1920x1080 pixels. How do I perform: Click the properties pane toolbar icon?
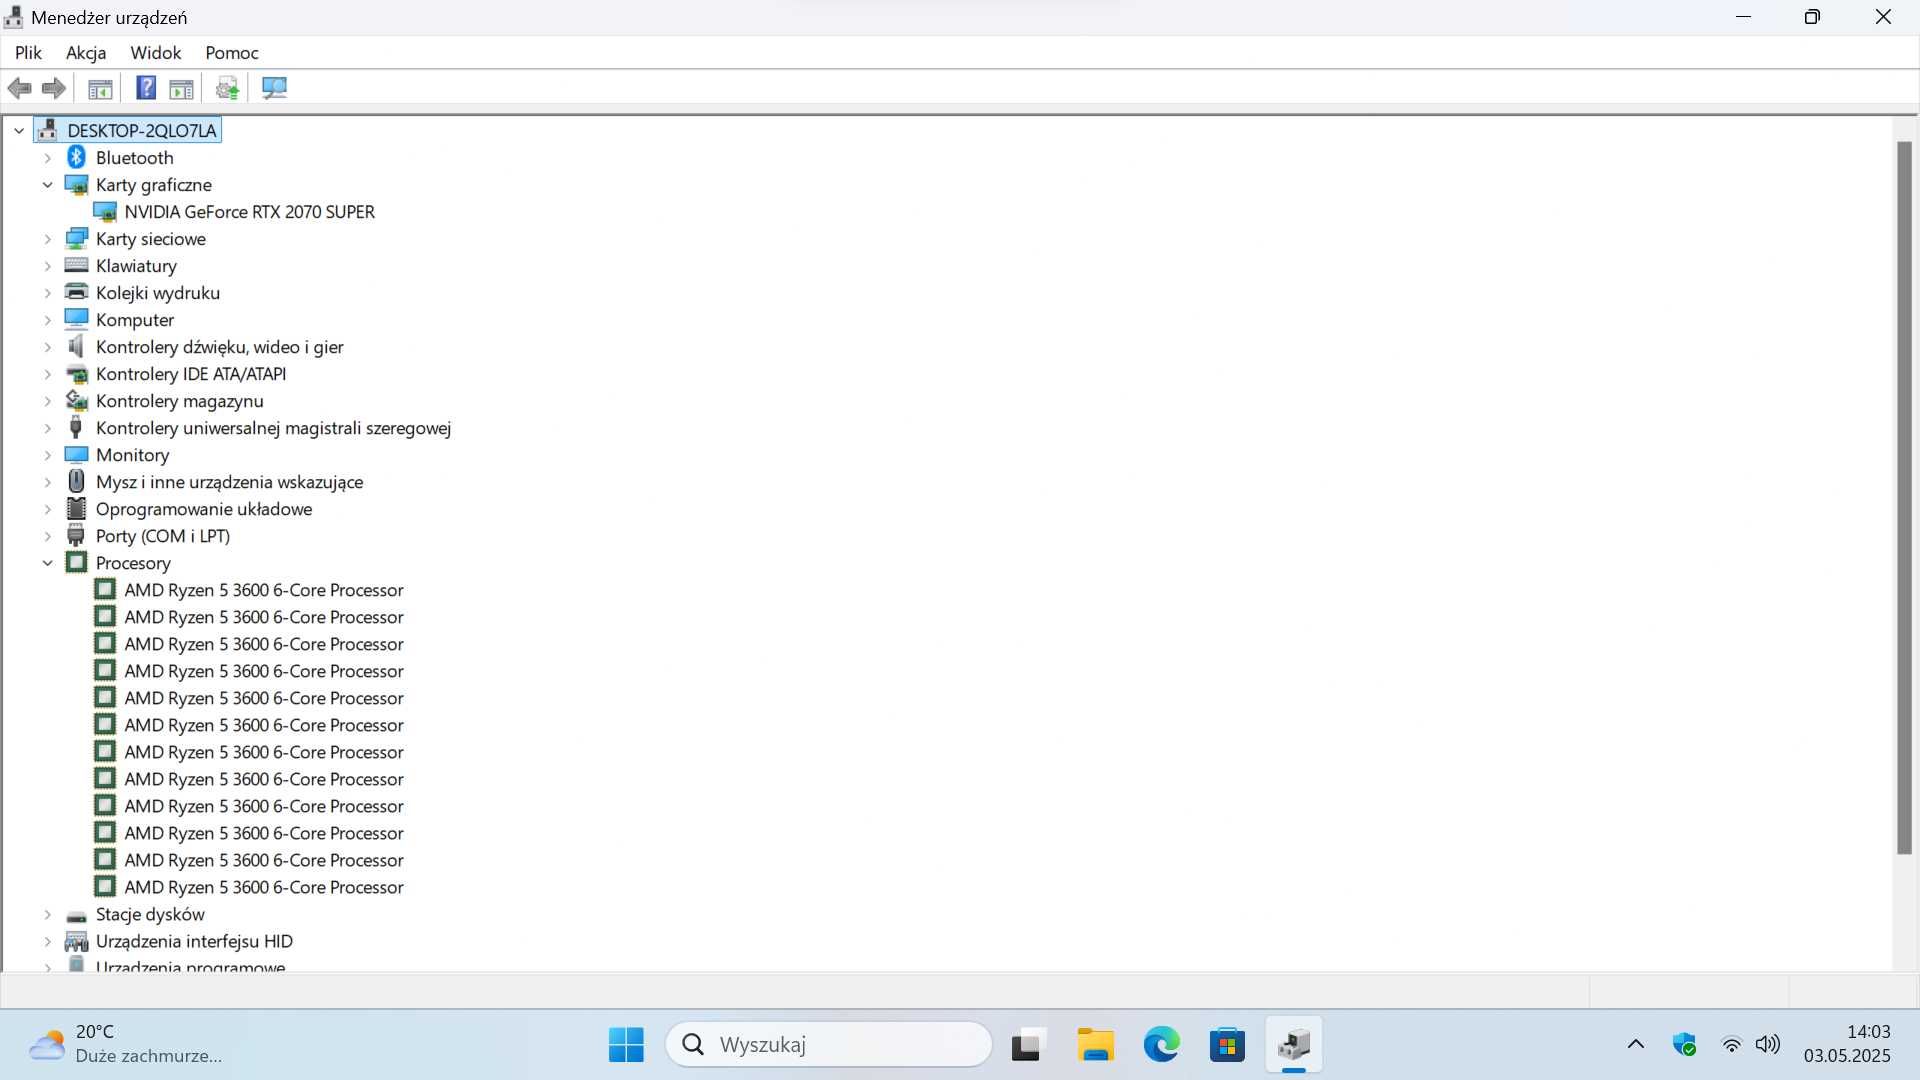point(181,89)
